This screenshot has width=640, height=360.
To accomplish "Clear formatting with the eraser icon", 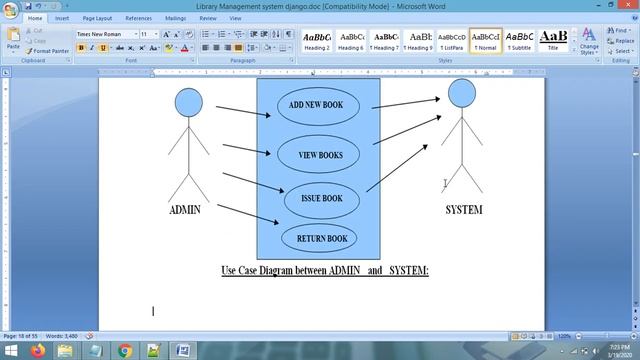I will click(189, 34).
